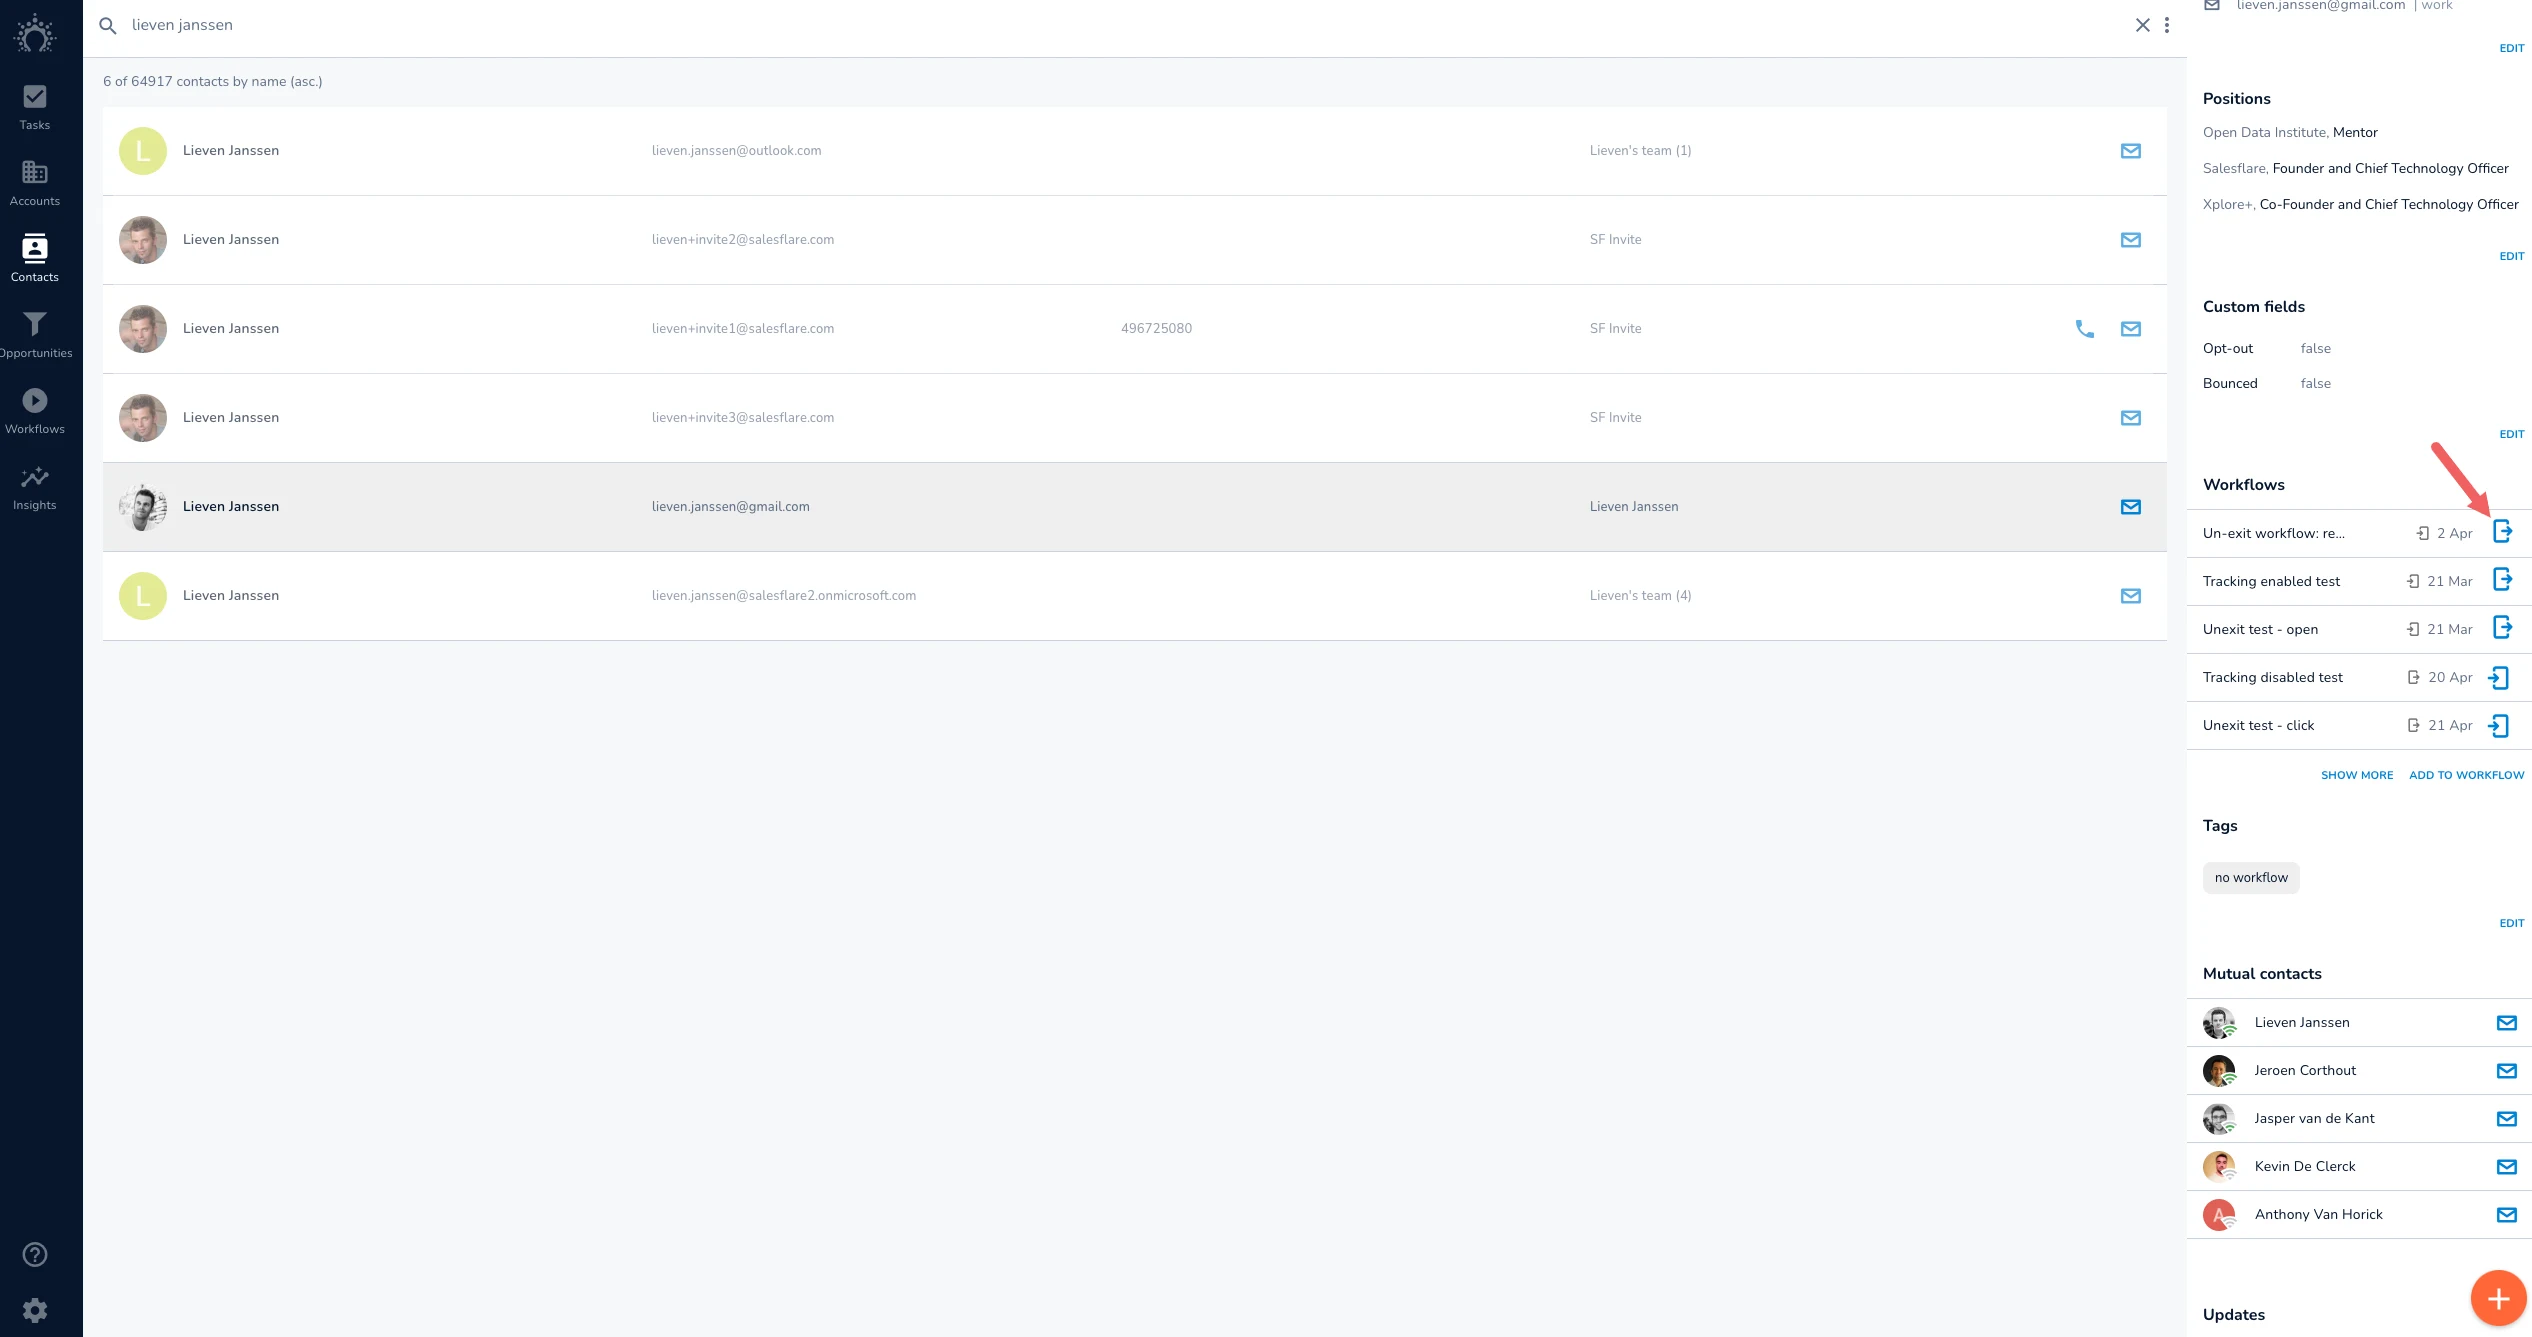Clear the search with the X icon
The image size is (2532, 1337).
click(2143, 25)
